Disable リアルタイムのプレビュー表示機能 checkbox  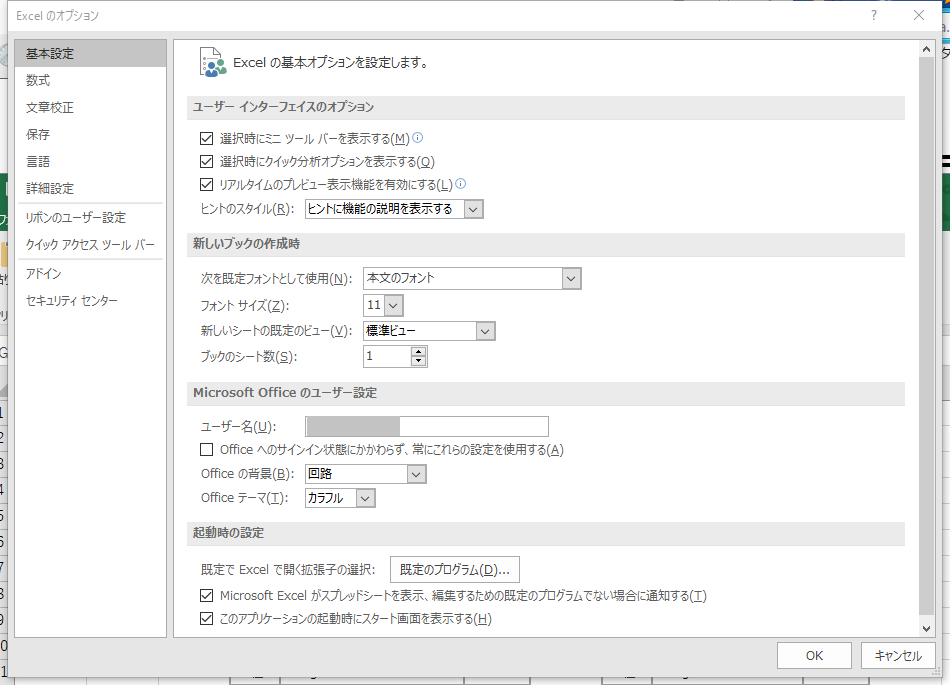(207, 184)
